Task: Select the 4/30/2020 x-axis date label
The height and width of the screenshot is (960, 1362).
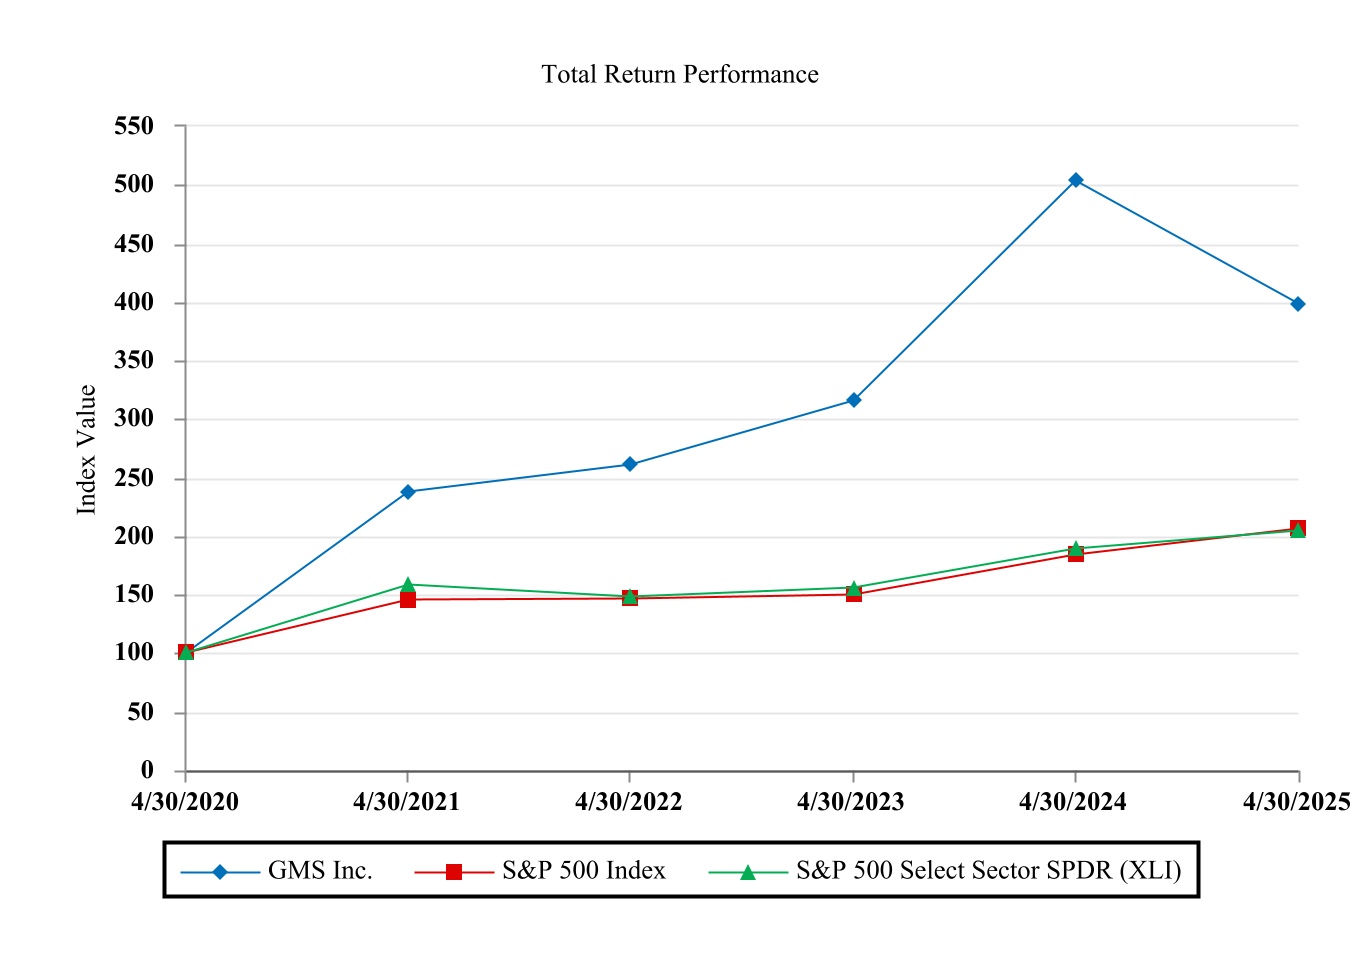Action: [x=185, y=802]
